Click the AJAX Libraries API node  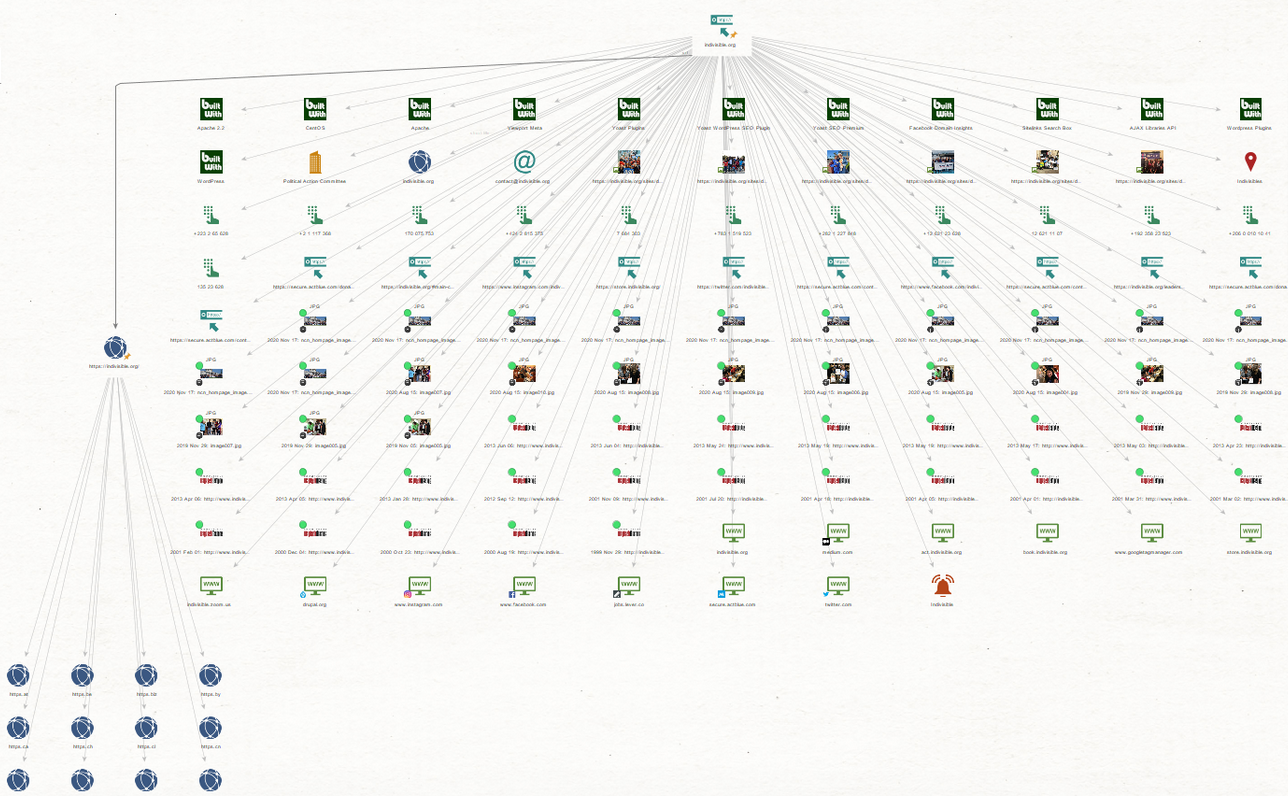click(1152, 109)
